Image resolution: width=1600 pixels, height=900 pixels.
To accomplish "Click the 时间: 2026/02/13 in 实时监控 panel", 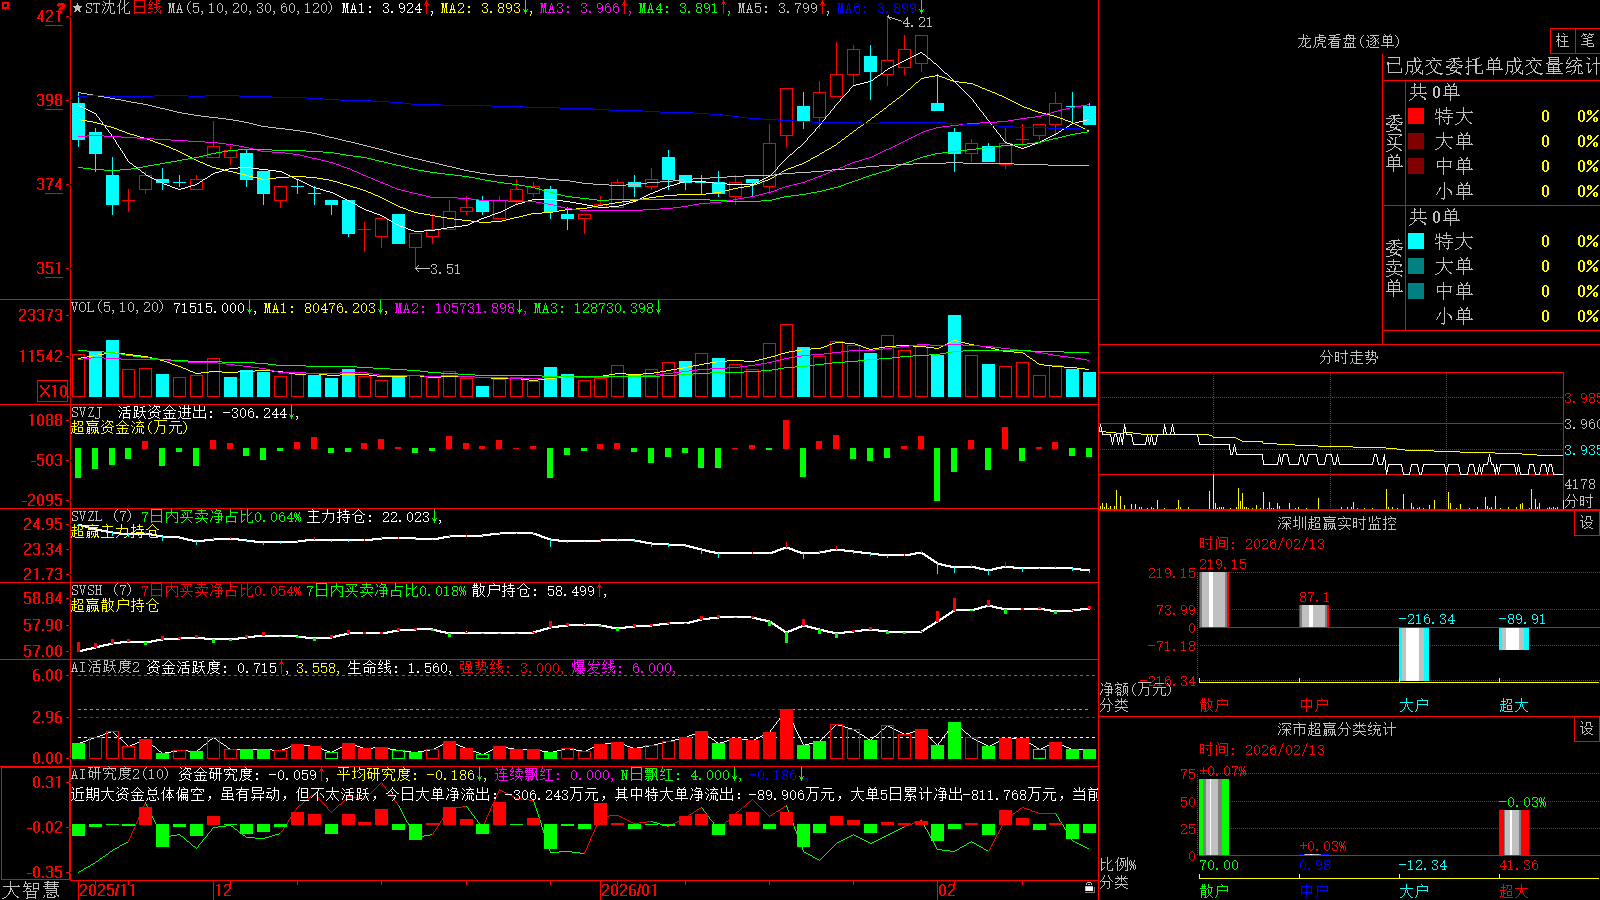I will tap(1262, 544).
